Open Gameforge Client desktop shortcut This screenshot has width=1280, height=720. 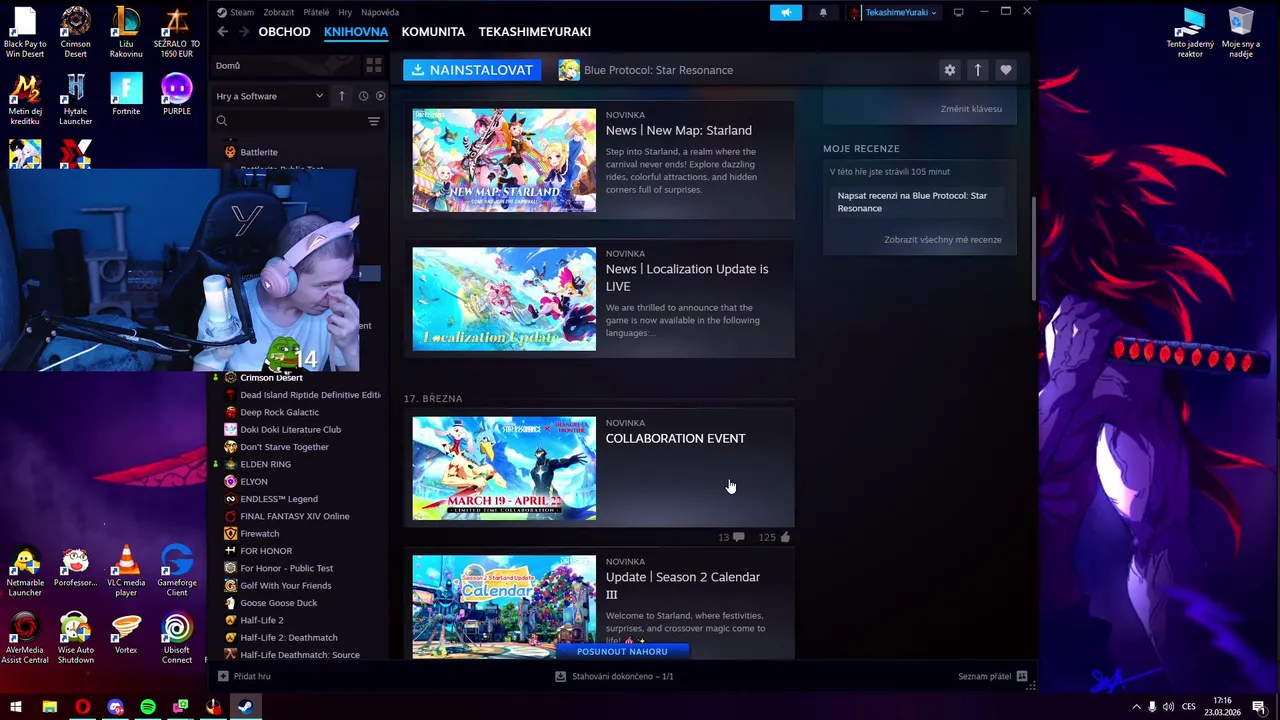[177, 571]
